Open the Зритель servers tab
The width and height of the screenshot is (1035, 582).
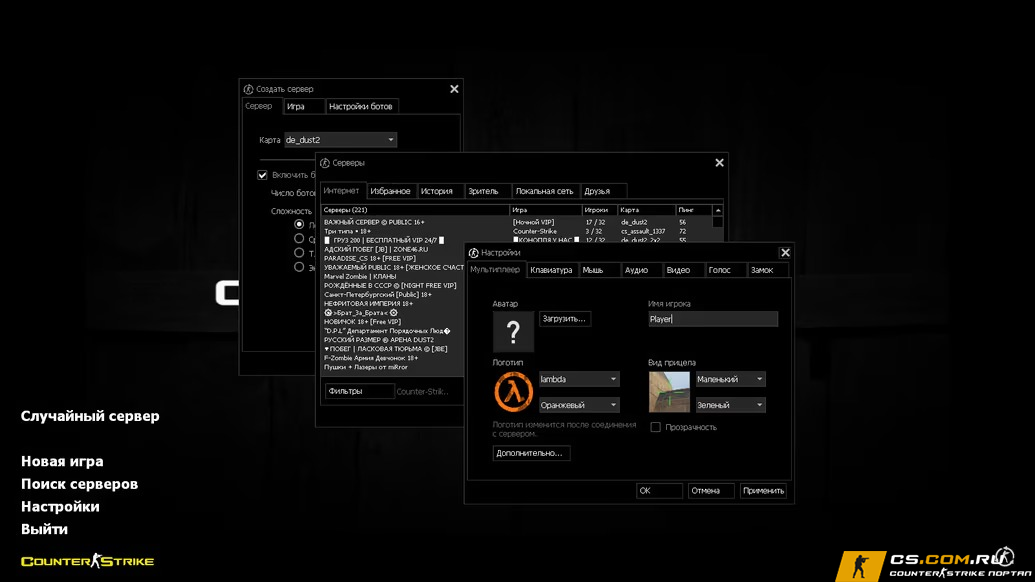[488, 191]
